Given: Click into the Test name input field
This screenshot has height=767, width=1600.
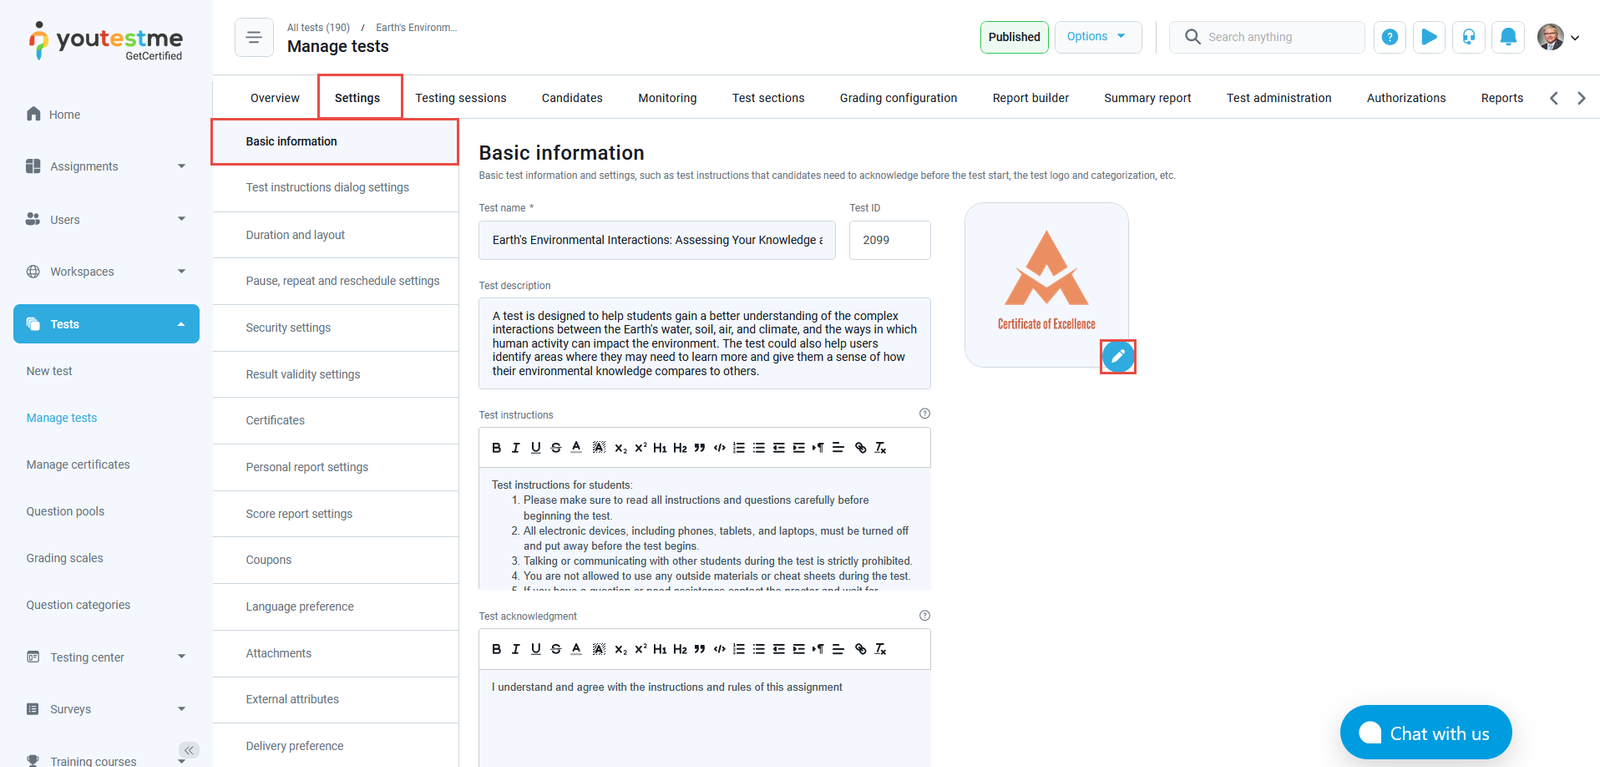Looking at the screenshot, I should [657, 240].
